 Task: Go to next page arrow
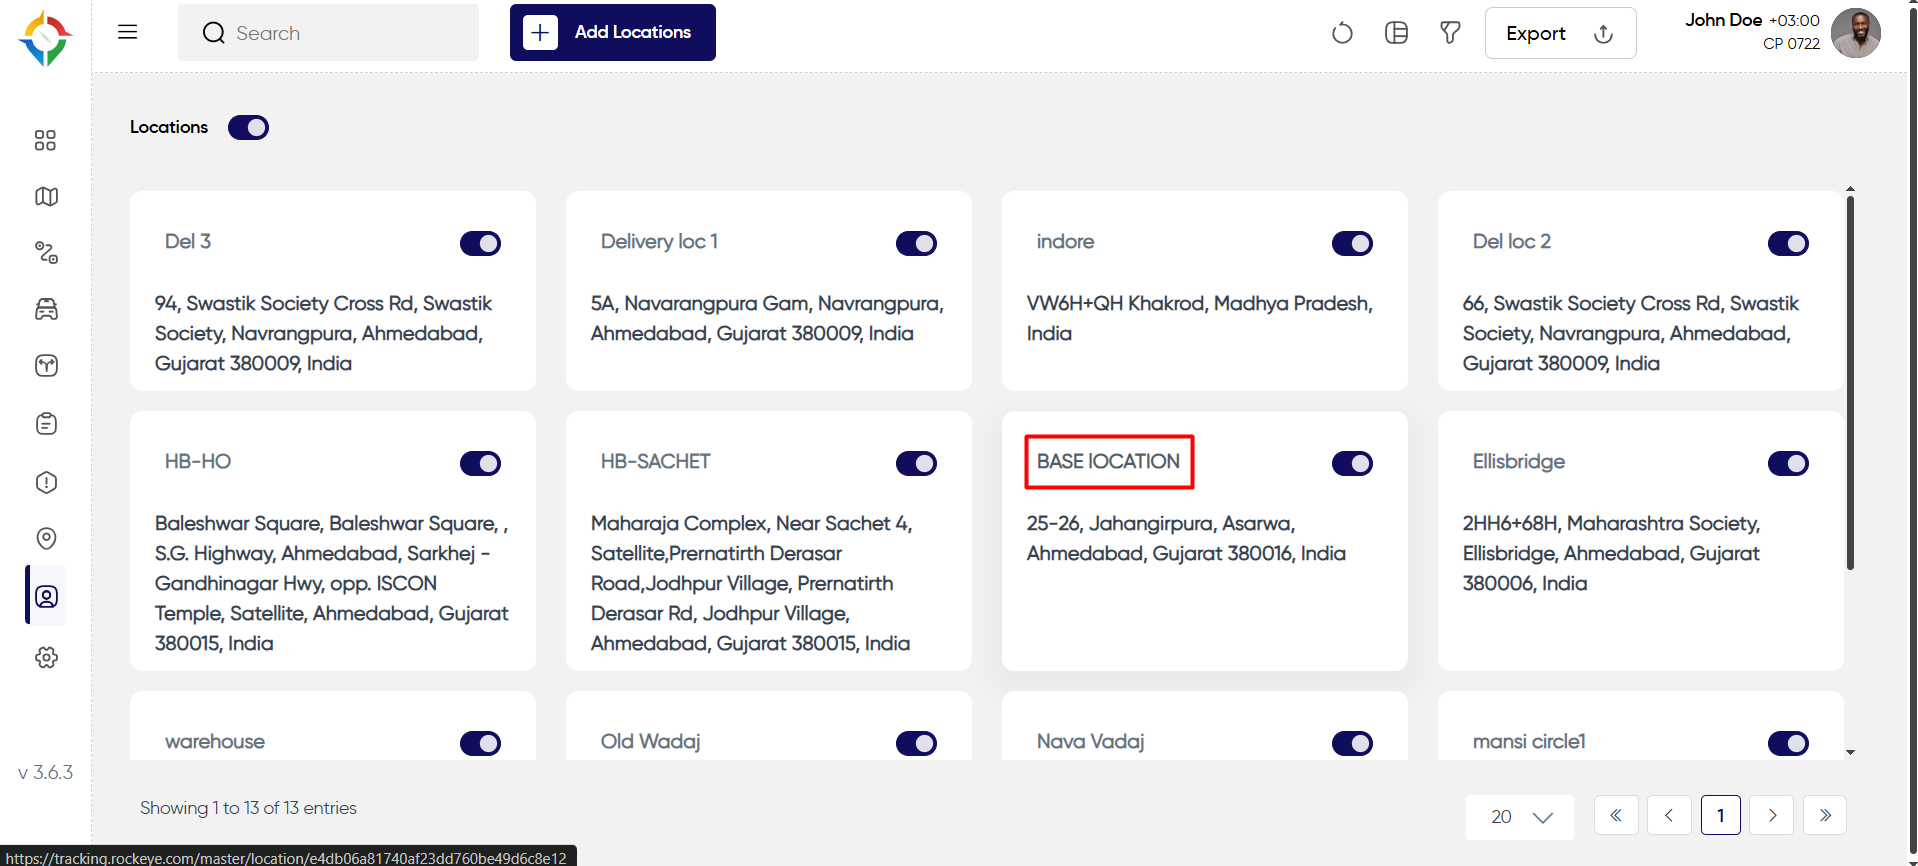pyautogui.click(x=1772, y=815)
